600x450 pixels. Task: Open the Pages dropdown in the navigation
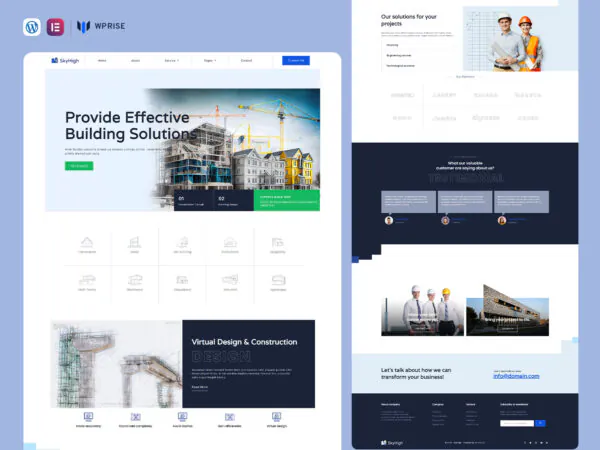(x=210, y=60)
